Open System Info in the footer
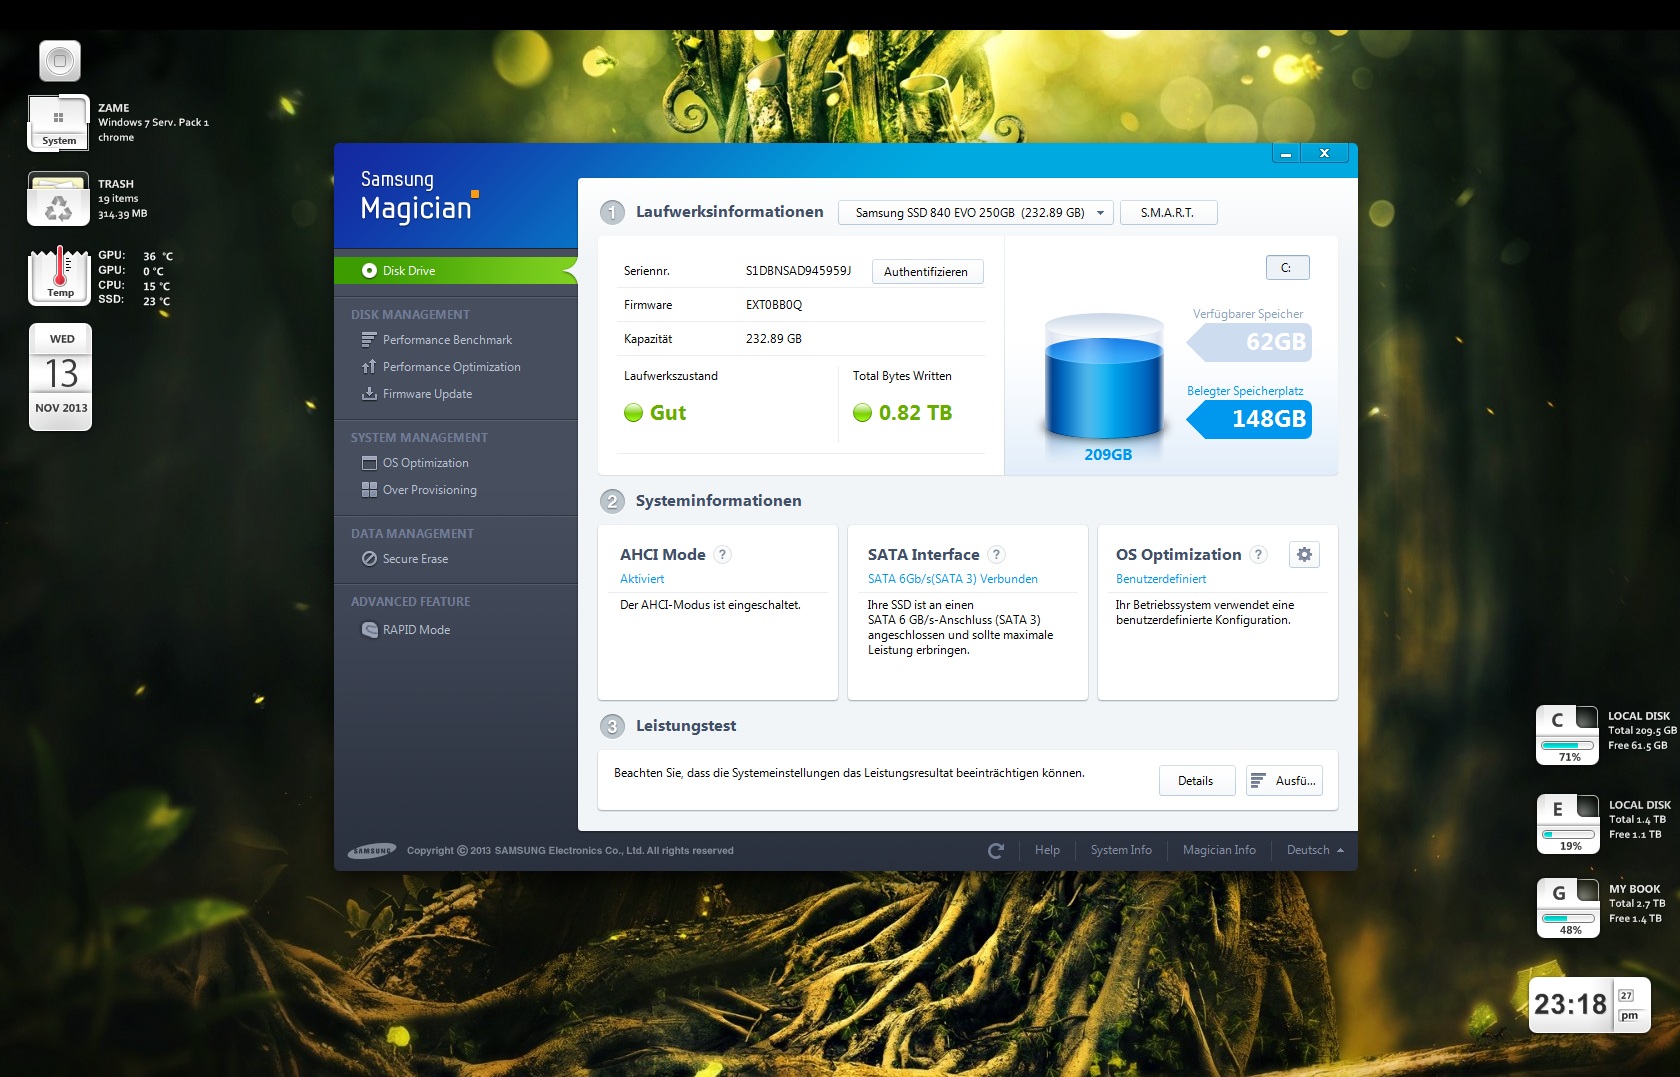Viewport: 1680px width, 1077px height. [x=1121, y=850]
